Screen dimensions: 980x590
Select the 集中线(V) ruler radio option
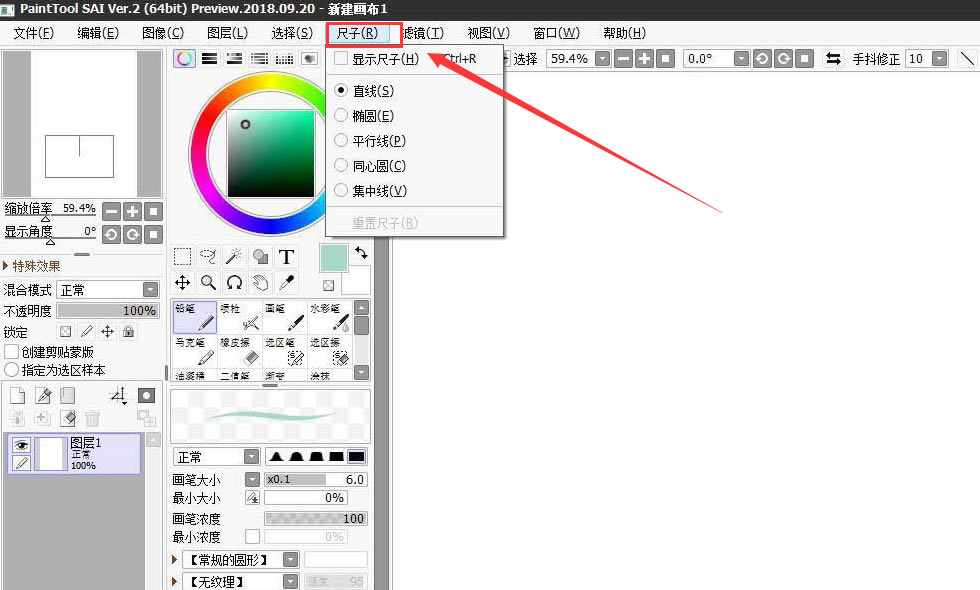click(x=341, y=191)
